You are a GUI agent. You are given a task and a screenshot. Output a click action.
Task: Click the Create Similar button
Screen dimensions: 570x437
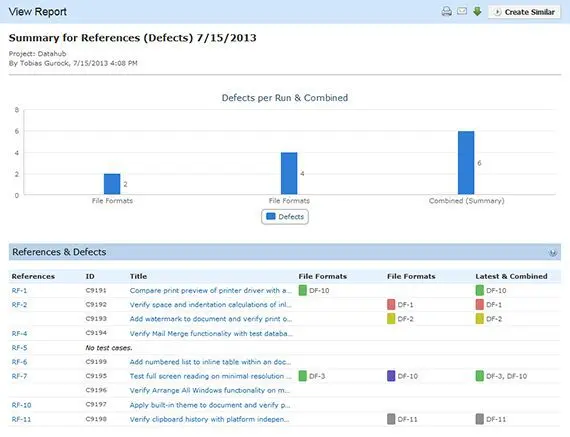(x=524, y=12)
